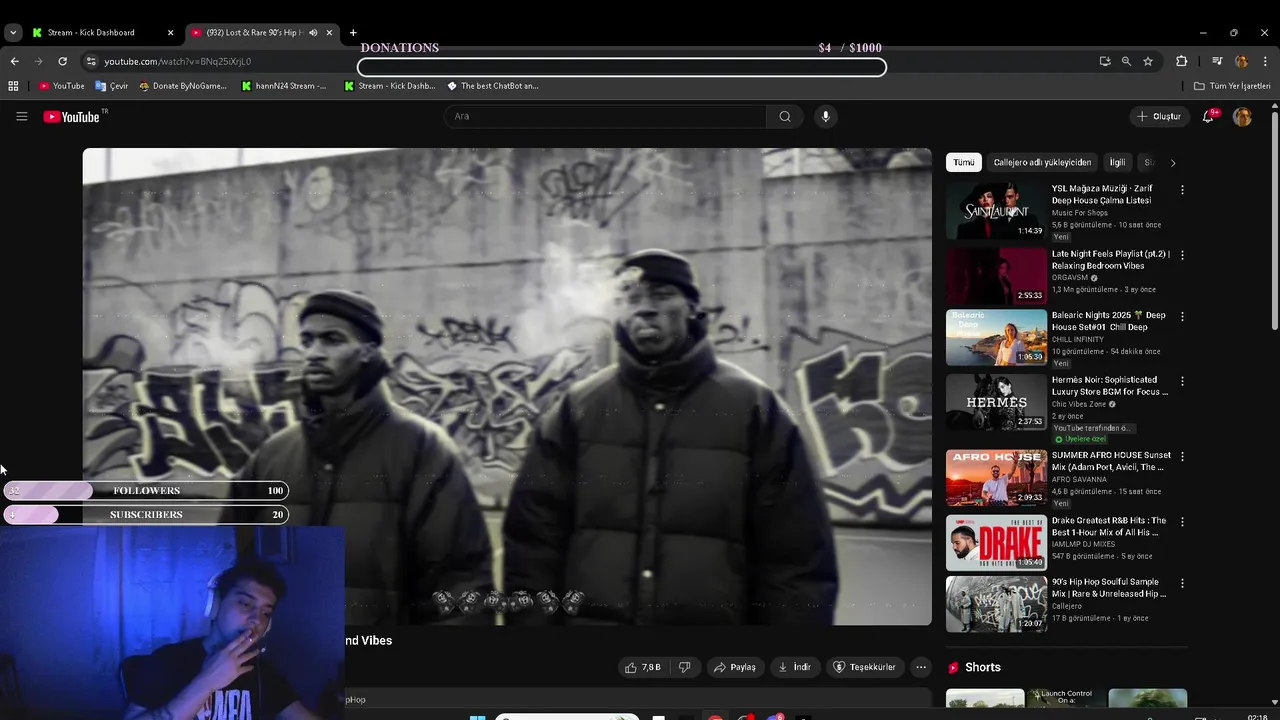Open the CHILL INFINITY channel name
The width and height of the screenshot is (1280, 720).
[x=1078, y=340]
